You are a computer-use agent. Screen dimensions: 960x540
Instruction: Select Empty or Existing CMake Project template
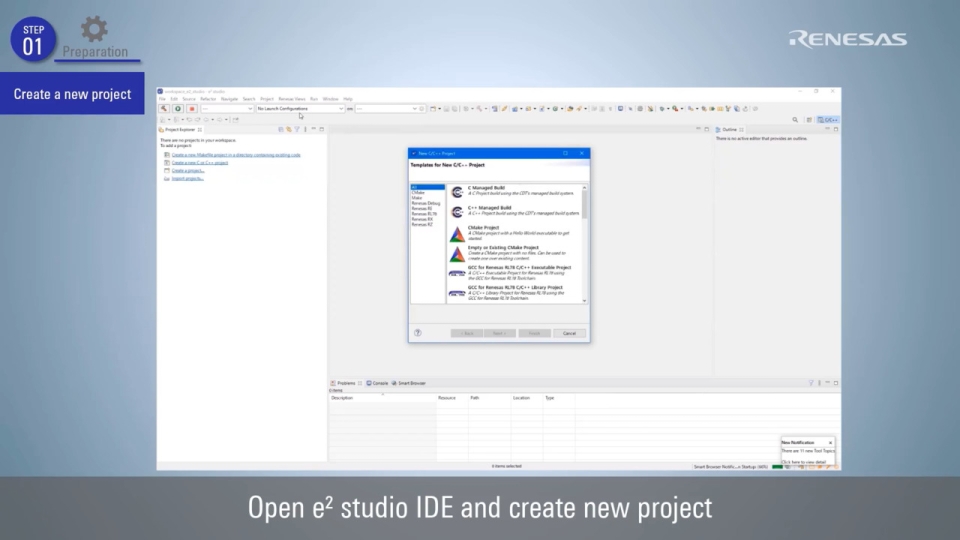514,253
